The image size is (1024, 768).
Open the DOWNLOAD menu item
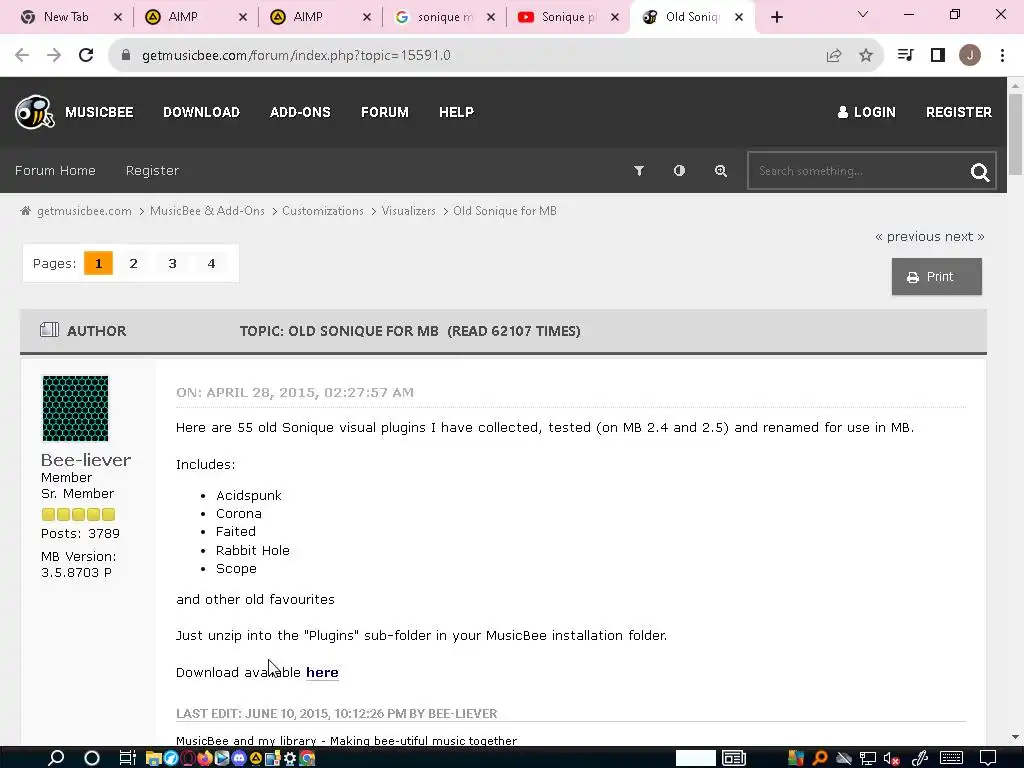tap(201, 112)
